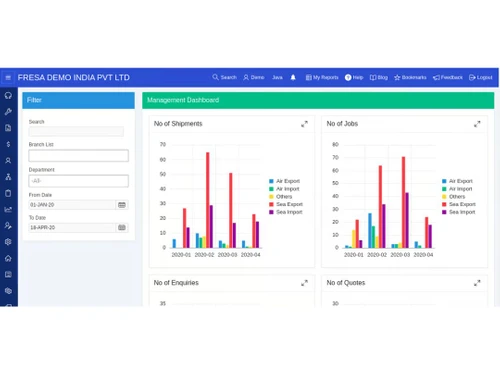Image resolution: width=500 pixels, height=375 pixels.
Task: Toggle Air Import legend in Shipments chart
Action: [x=284, y=189]
